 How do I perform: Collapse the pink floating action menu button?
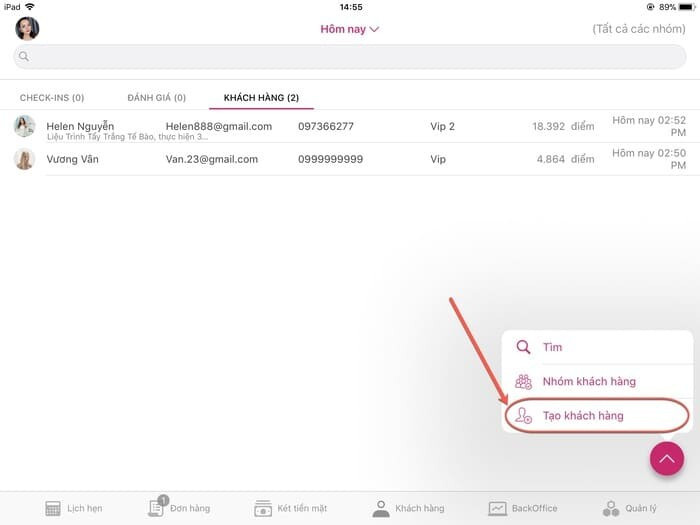pyautogui.click(x=667, y=459)
